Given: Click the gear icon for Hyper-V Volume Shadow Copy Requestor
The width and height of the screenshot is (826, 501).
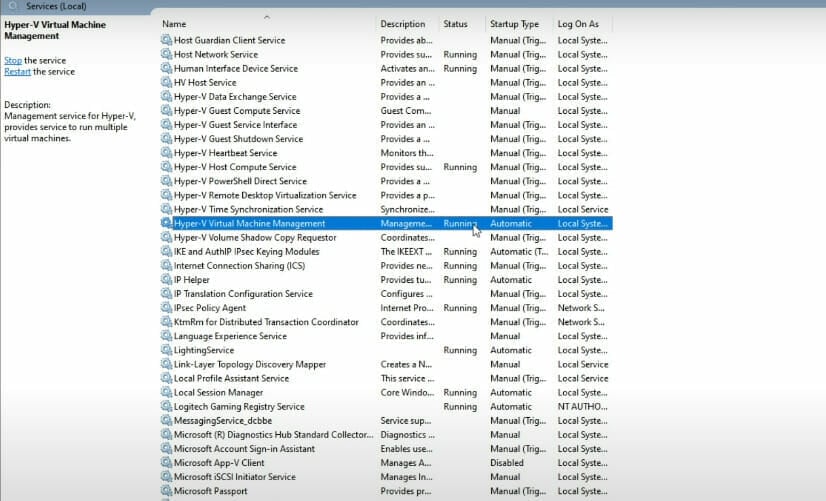Looking at the screenshot, I should [166, 238].
